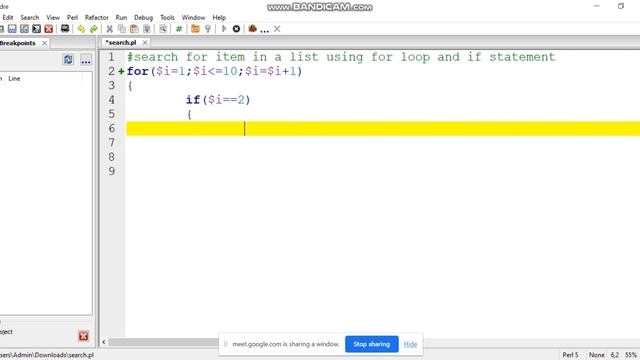This screenshot has width=640, height=360.
Task: Copy selection using the toolbar icon
Action: point(122,29)
